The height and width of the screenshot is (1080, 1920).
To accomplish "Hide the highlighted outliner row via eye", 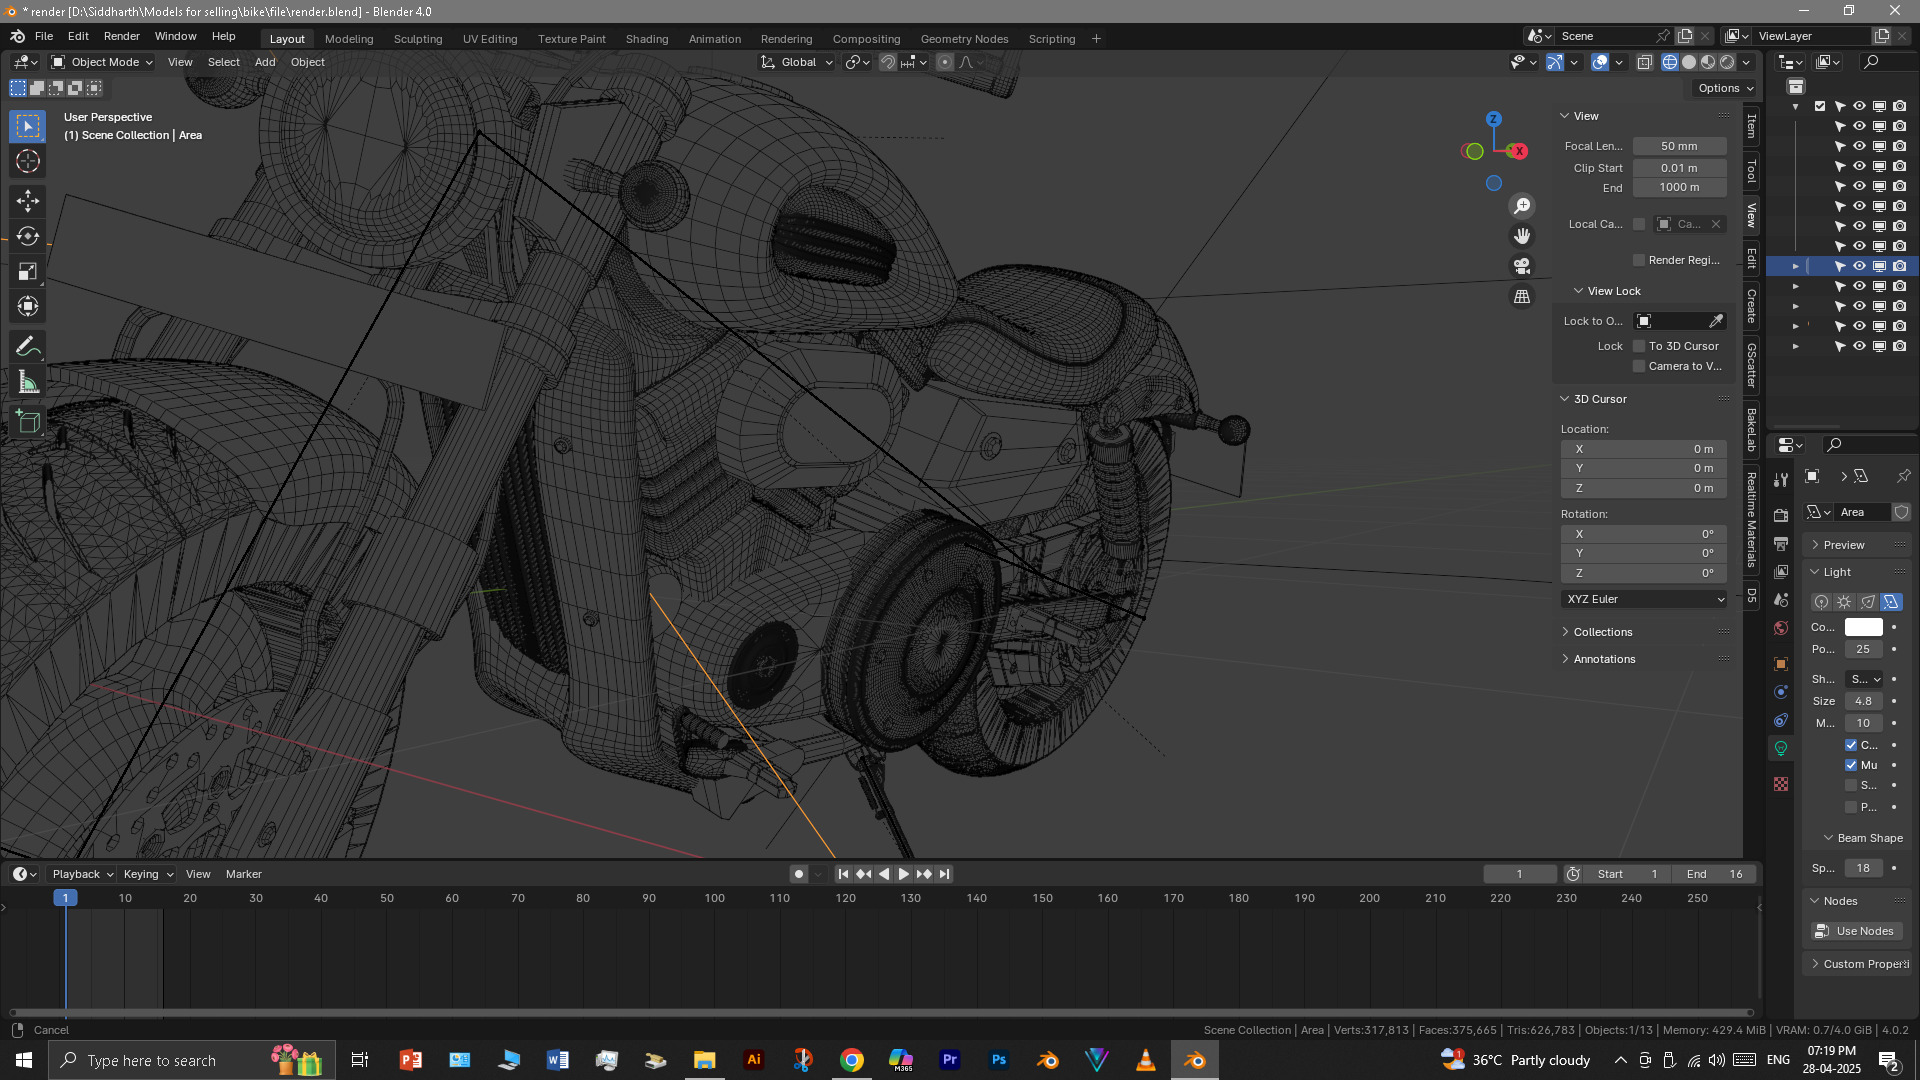I will pos(1859,266).
